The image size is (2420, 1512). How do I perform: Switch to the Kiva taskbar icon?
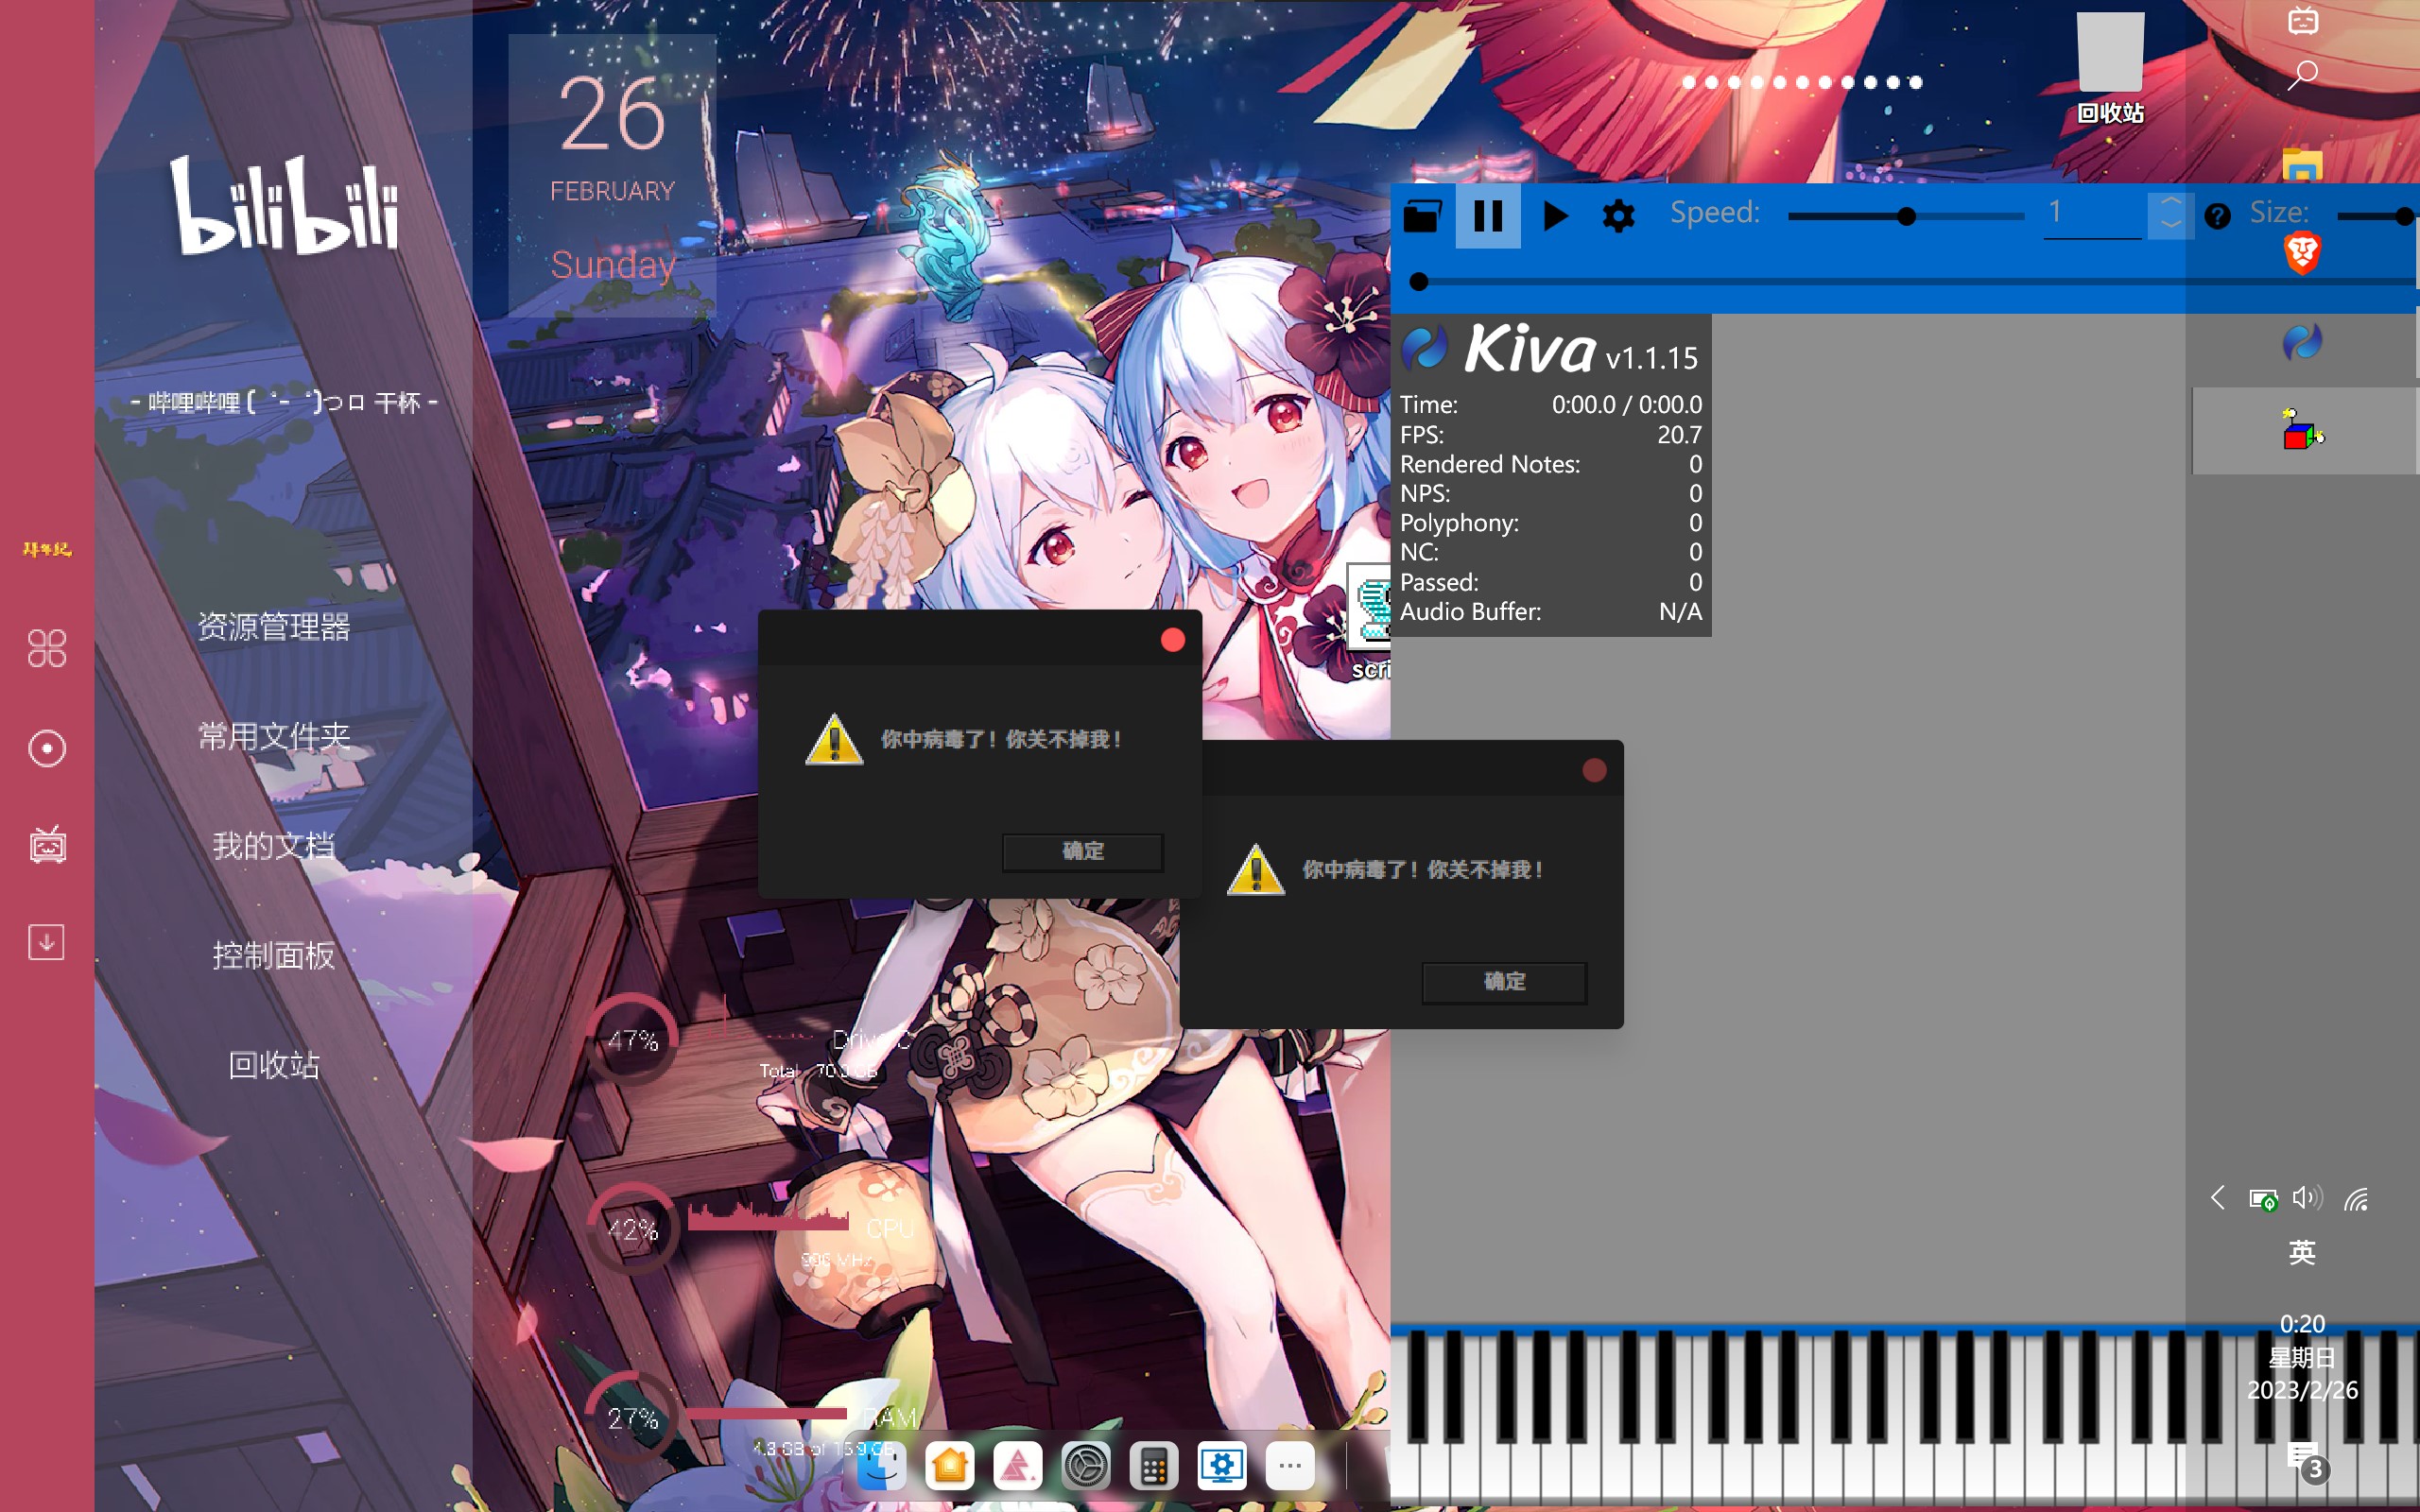click(x=2302, y=343)
